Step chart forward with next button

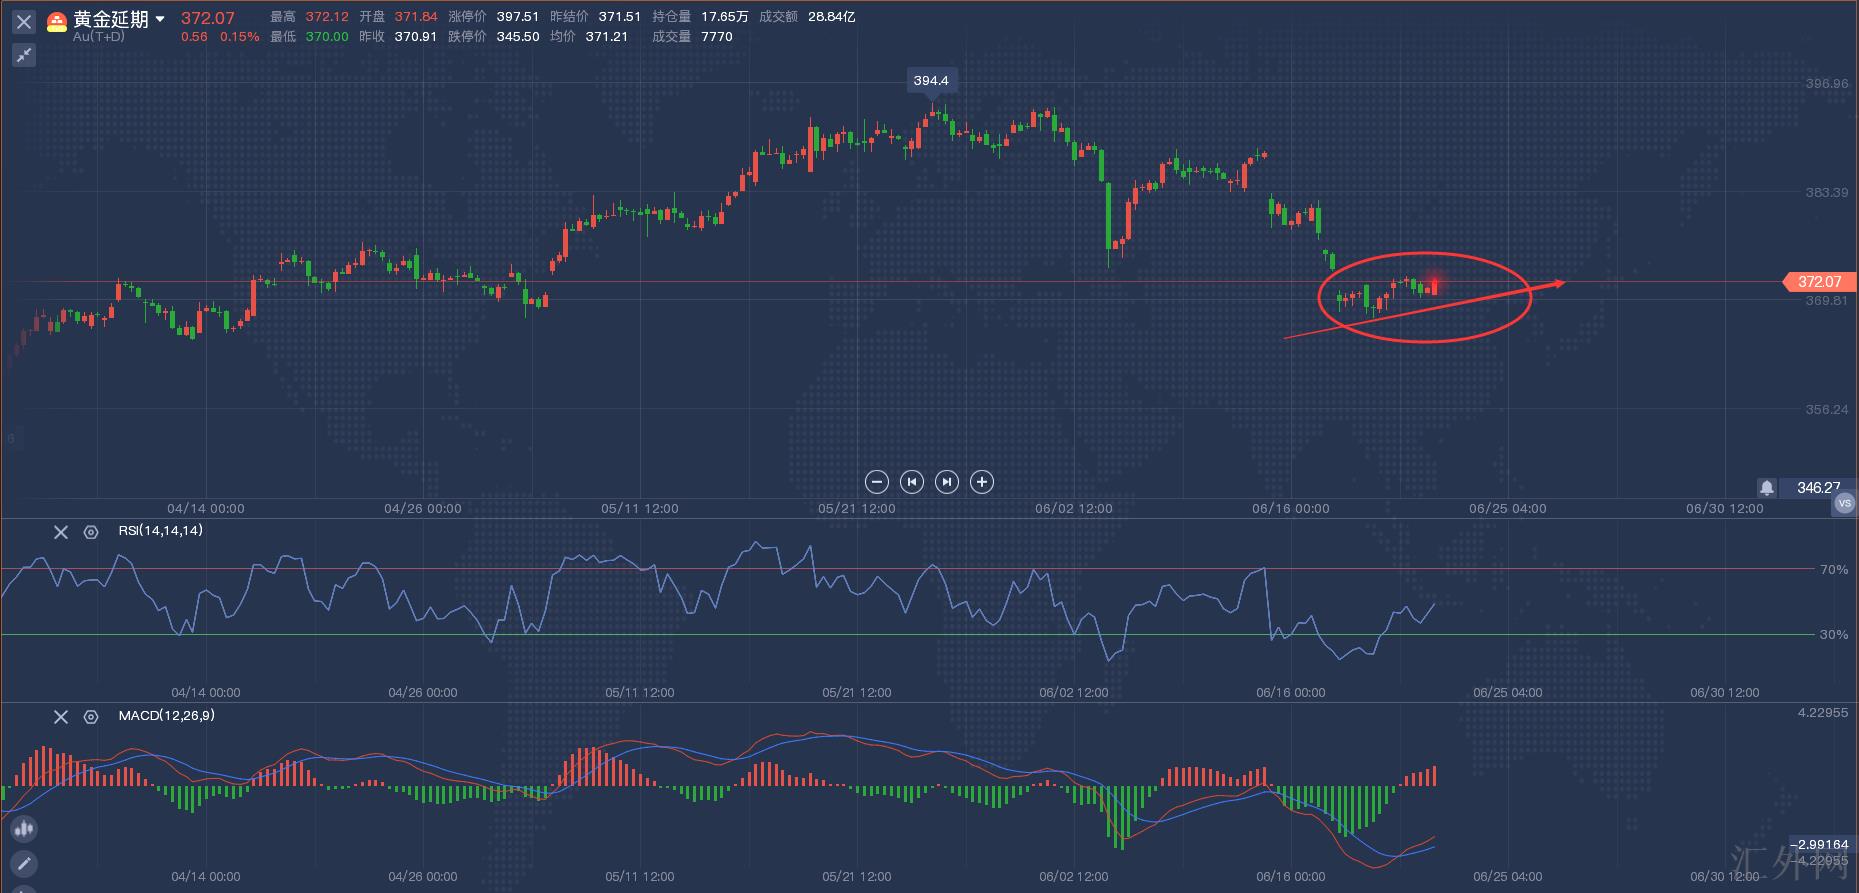(946, 482)
